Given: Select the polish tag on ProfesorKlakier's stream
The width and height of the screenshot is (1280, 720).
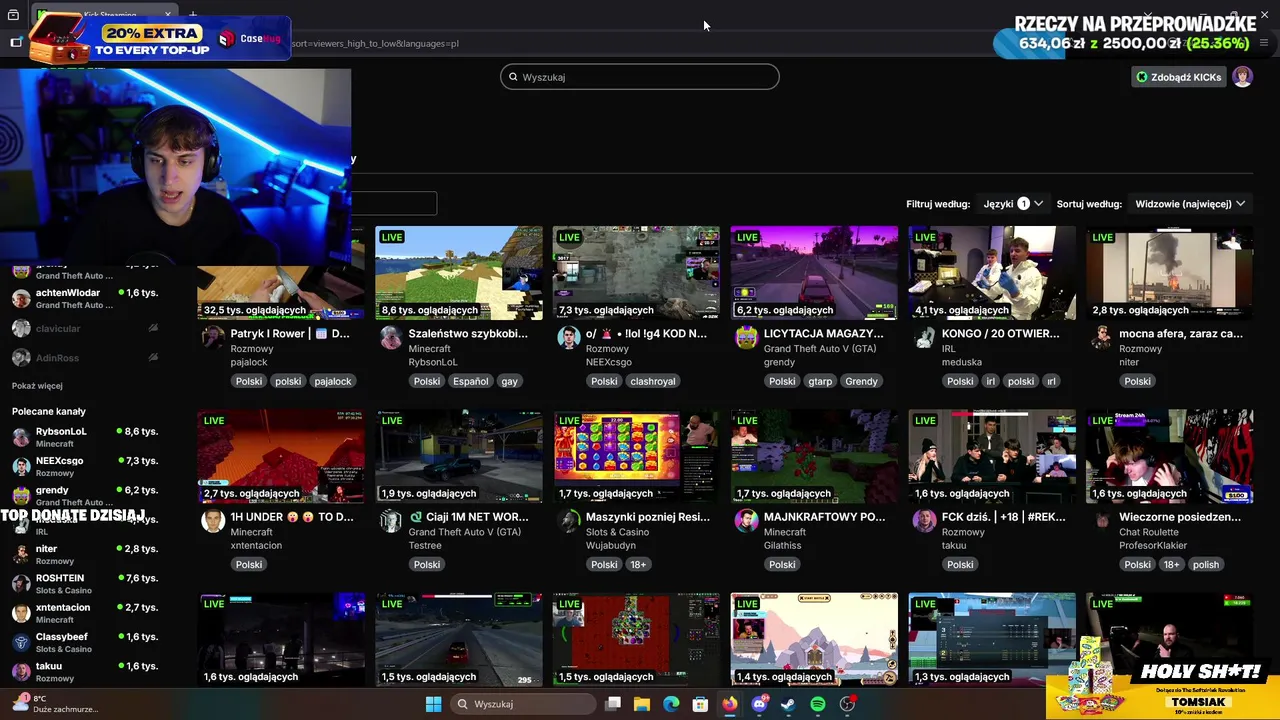Looking at the screenshot, I should 1206,564.
